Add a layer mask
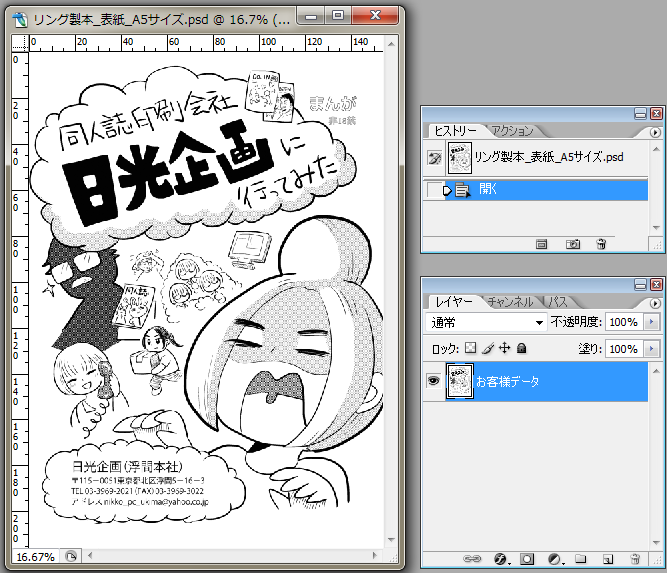Viewport: 667px width, 573px height. pyautogui.click(x=527, y=559)
